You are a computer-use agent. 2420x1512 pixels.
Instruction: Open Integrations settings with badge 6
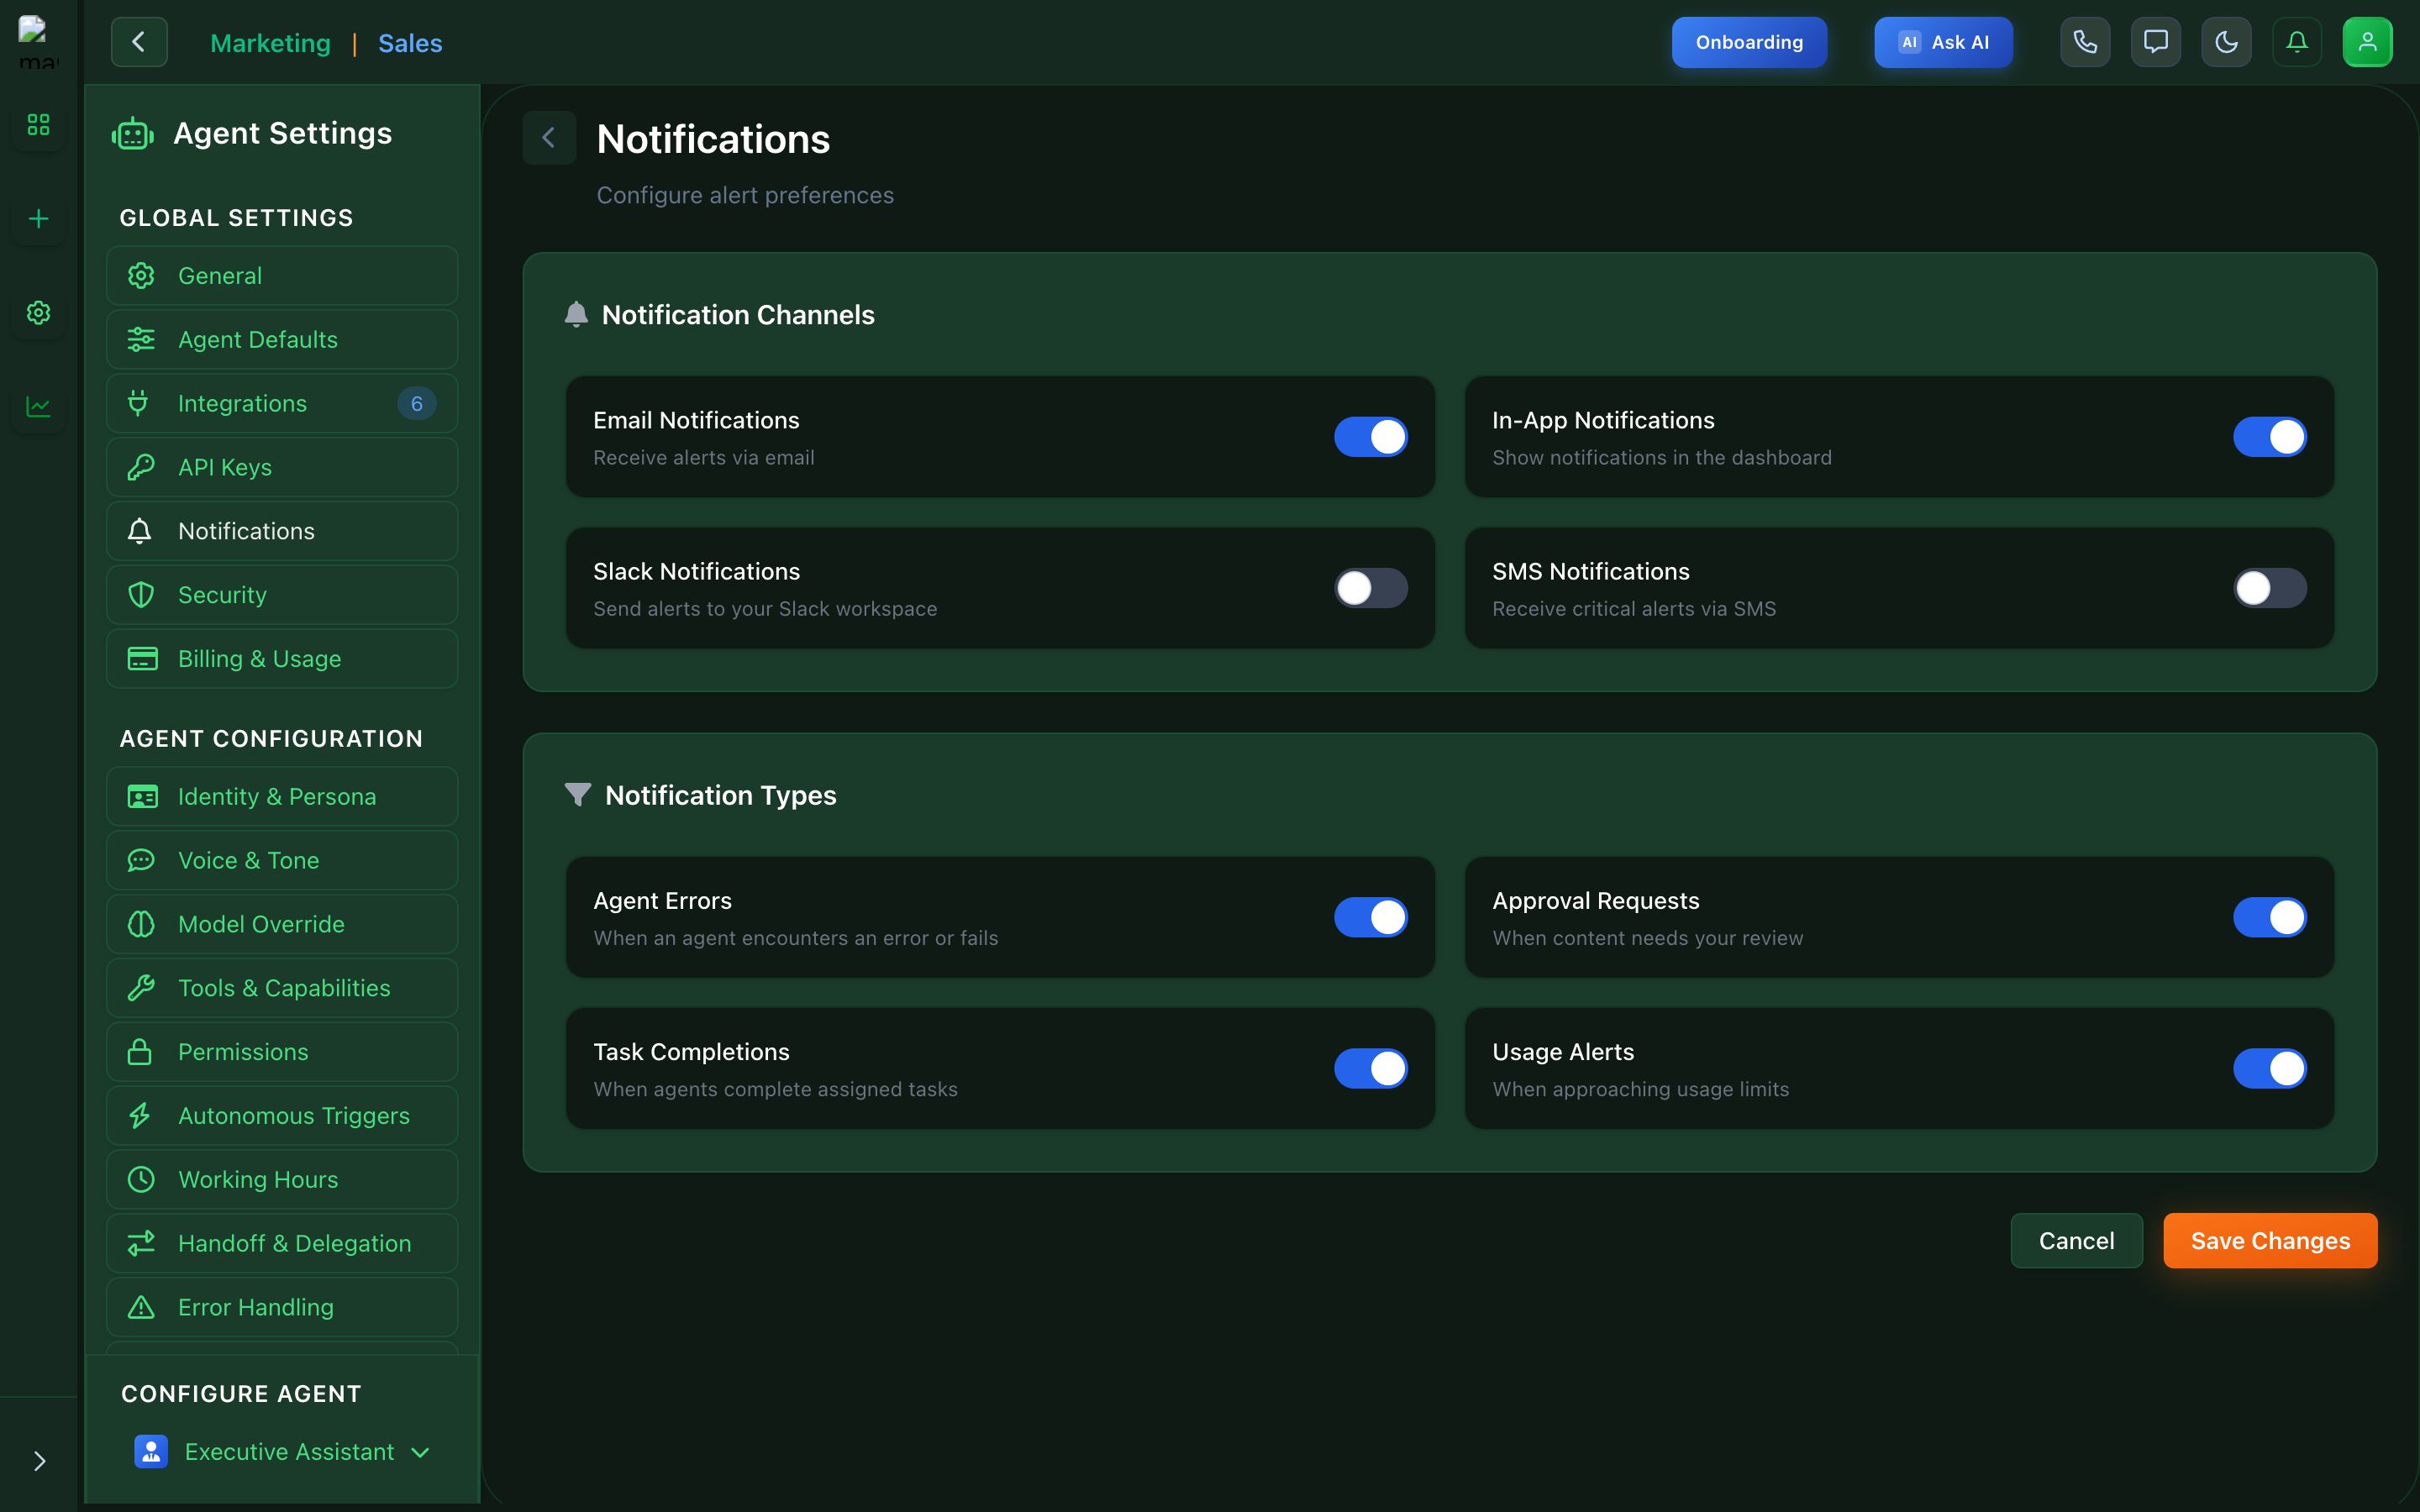coord(282,403)
